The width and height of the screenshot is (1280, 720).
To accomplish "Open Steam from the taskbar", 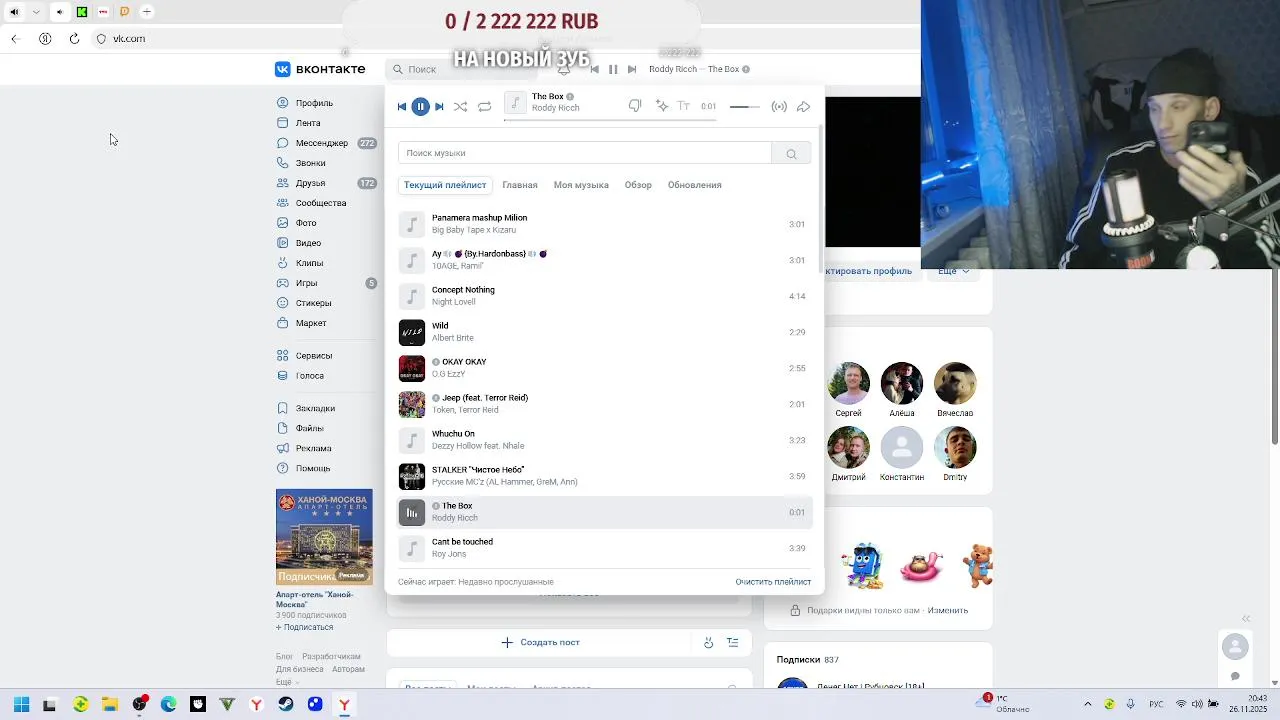I will pos(286,705).
